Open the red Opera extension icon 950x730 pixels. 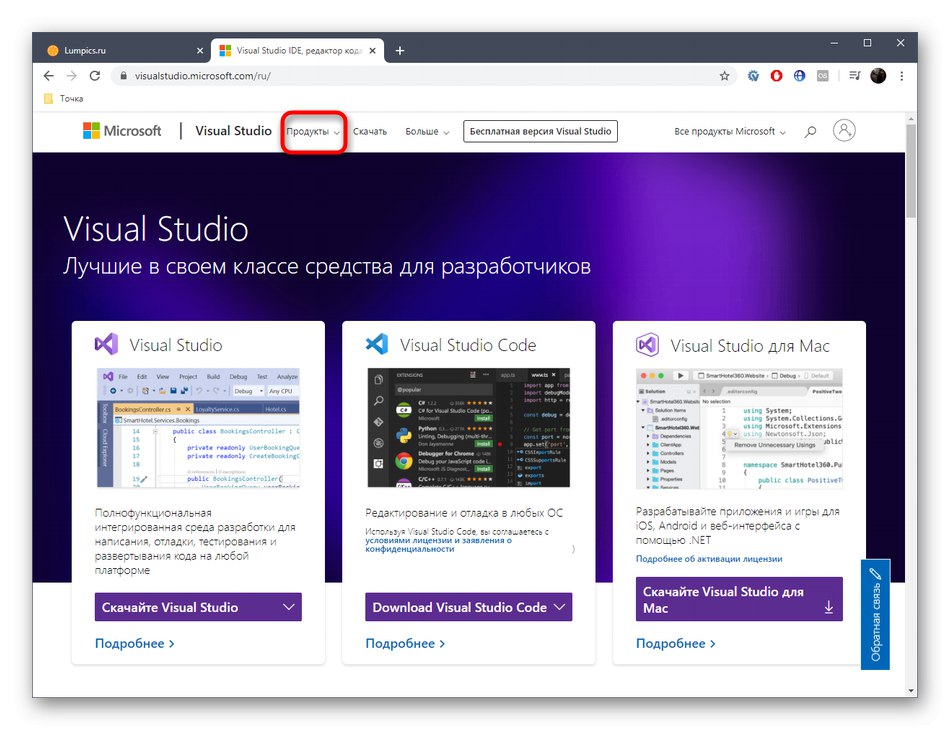[776, 76]
